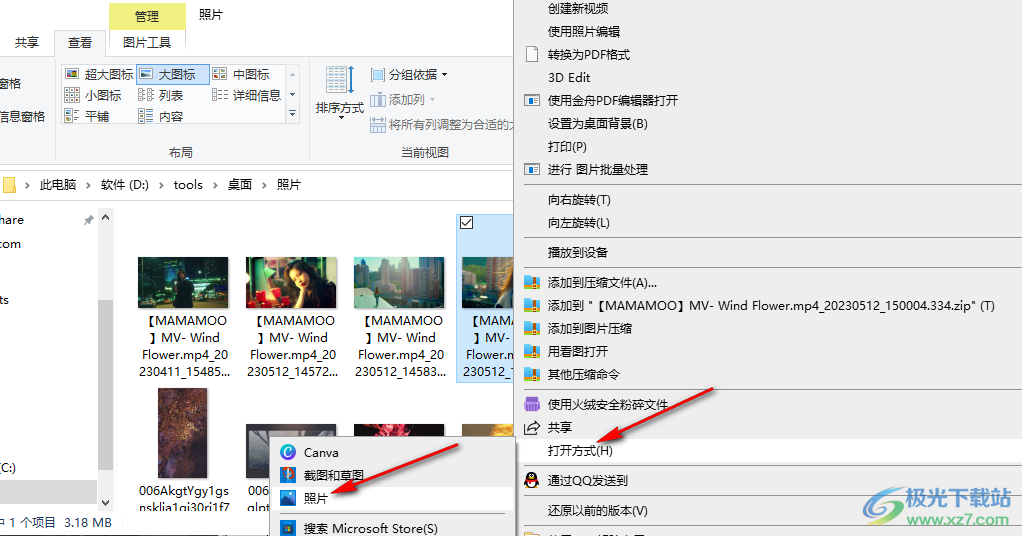
Task: Go to 此电脑 in address path
Action: 58,185
